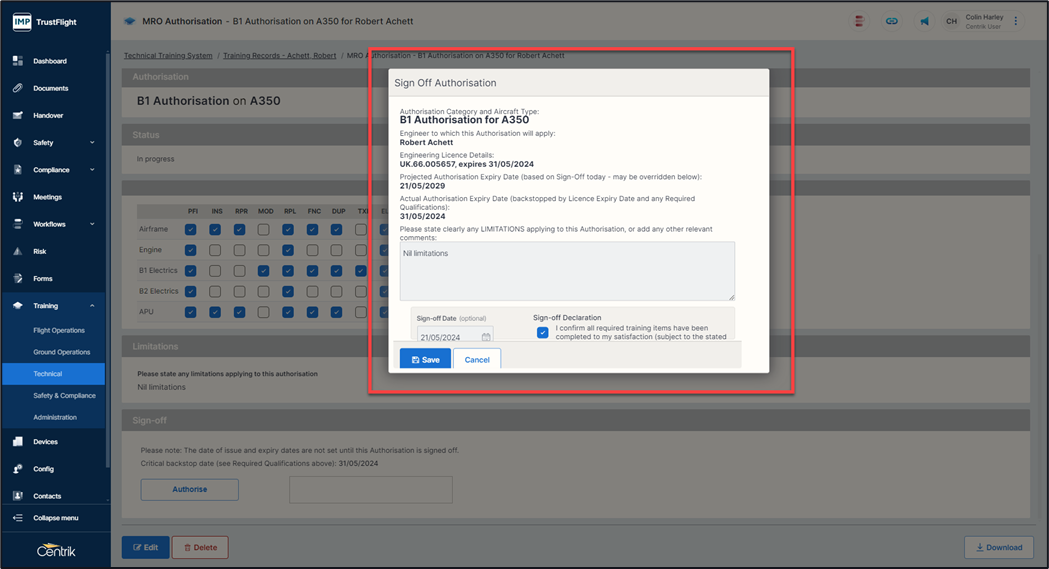The width and height of the screenshot is (1049, 569).
Task: Expand the Workflows menu chevron
Action: click(92, 224)
